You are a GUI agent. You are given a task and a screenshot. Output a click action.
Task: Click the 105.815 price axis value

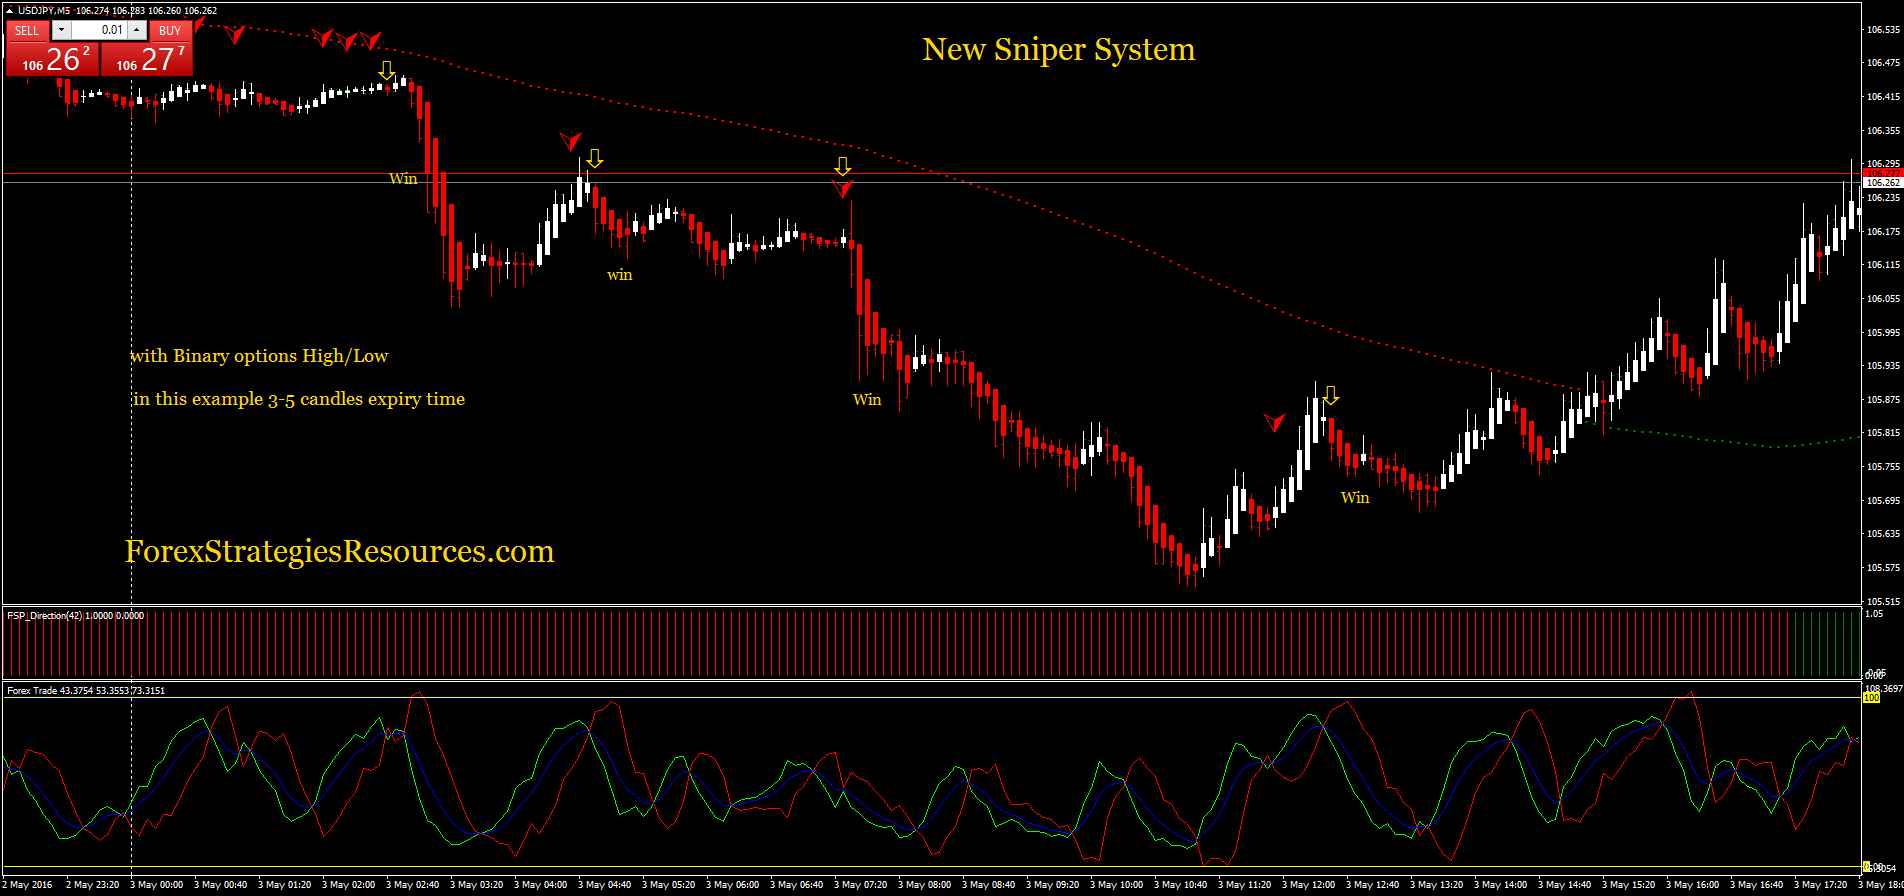pyautogui.click(x=1883, y=433)
